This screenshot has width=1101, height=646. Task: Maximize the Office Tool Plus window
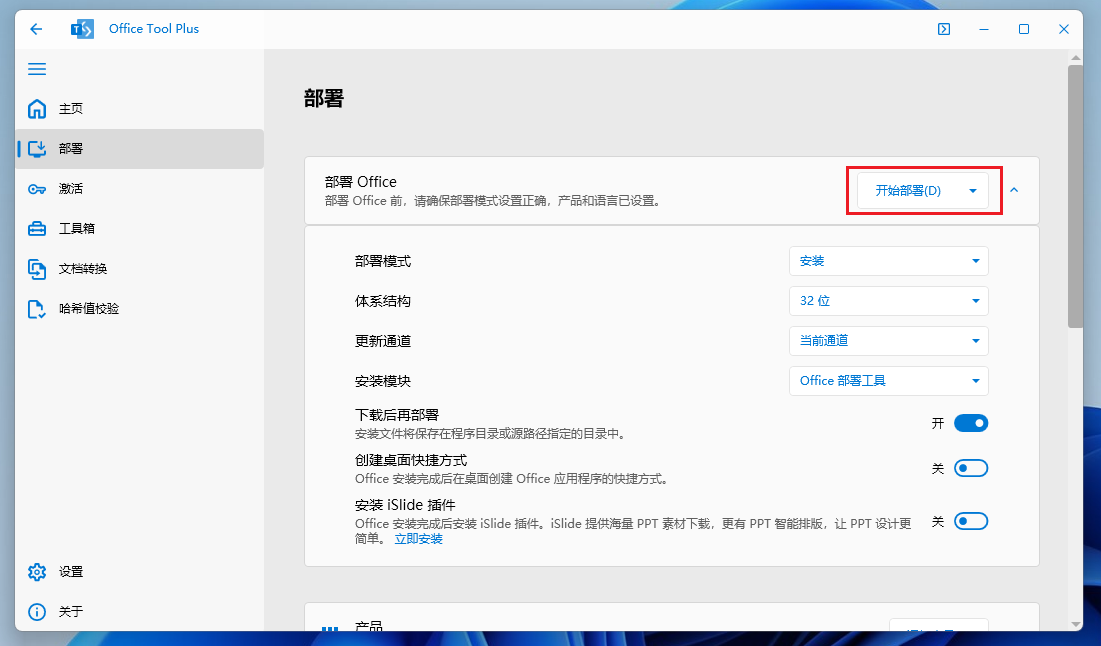[1024, 29]
